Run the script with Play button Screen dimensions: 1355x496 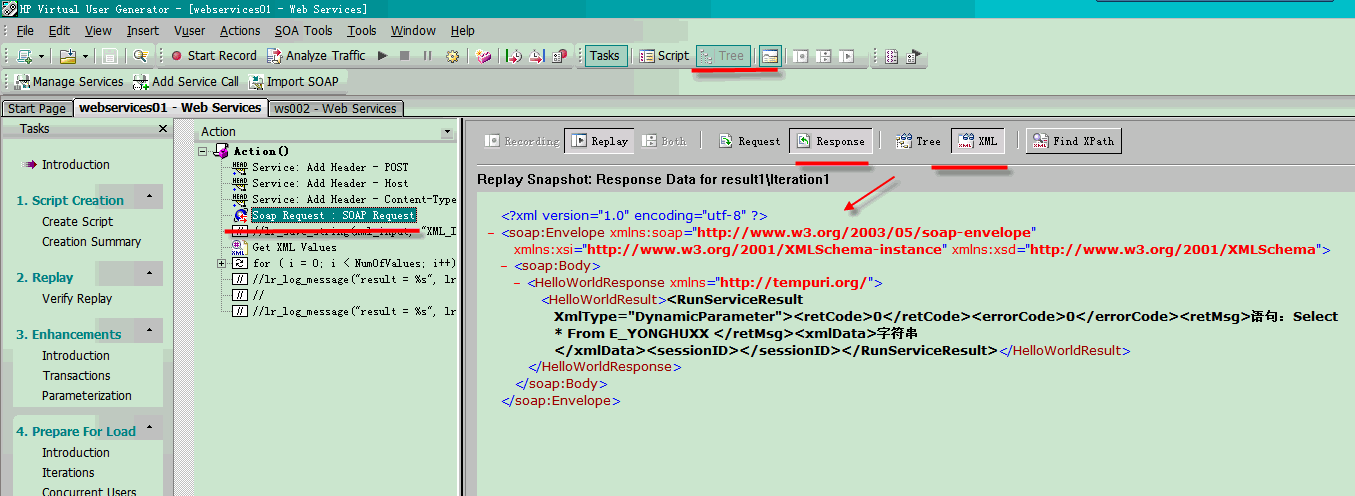[382, 56]
